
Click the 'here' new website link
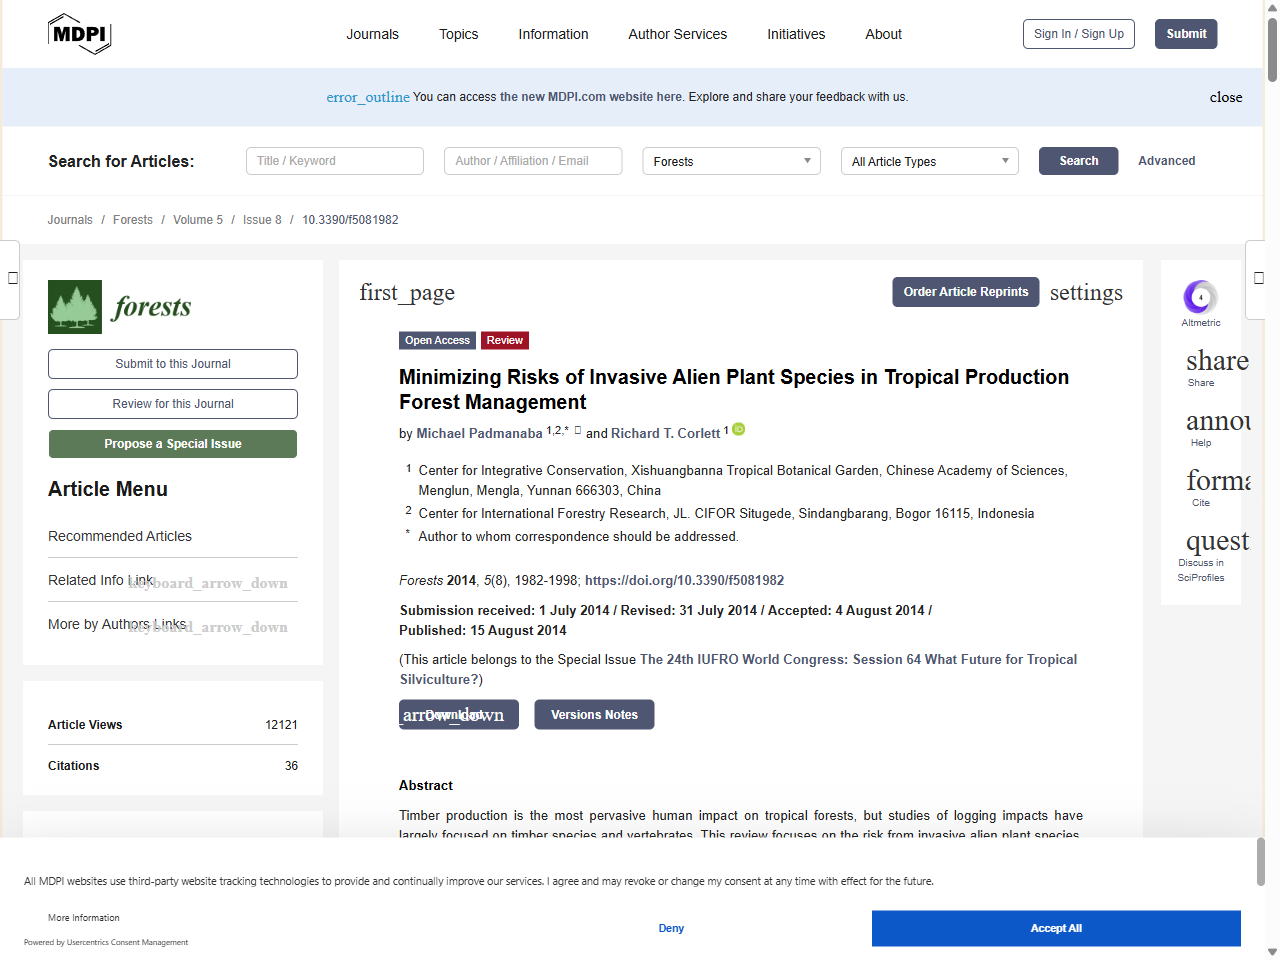pyautogui.click(x=669, y=97)
